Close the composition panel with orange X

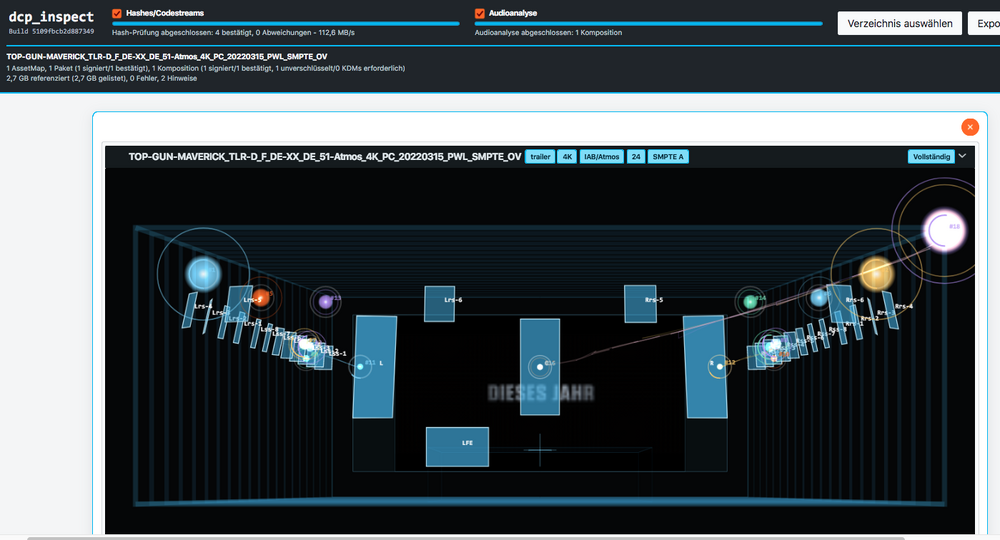tap(970, 127)
